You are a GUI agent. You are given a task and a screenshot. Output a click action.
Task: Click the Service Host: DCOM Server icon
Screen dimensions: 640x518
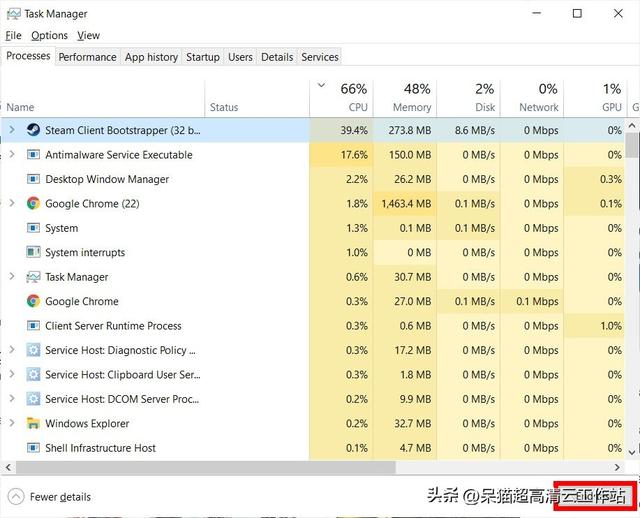(33, 399)
